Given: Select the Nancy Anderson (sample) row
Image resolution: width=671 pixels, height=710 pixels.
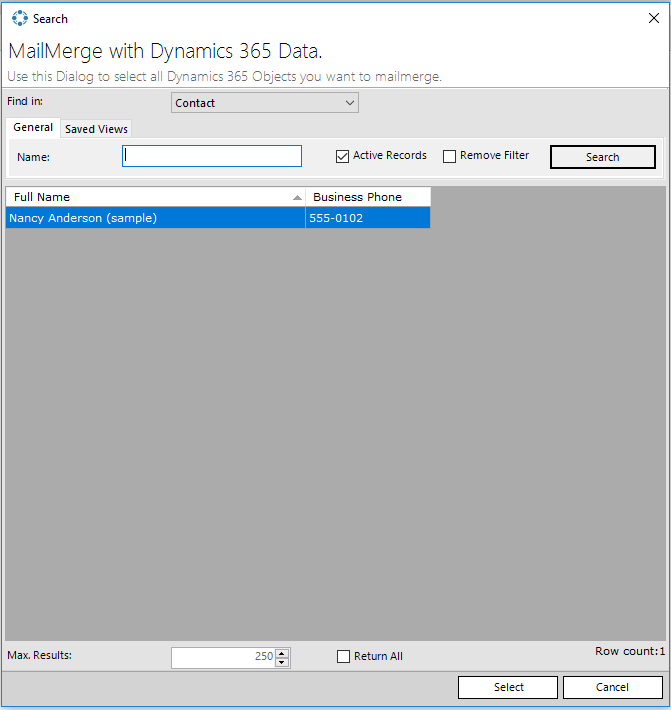Looking at the screenshot, I should pos(218,218).
